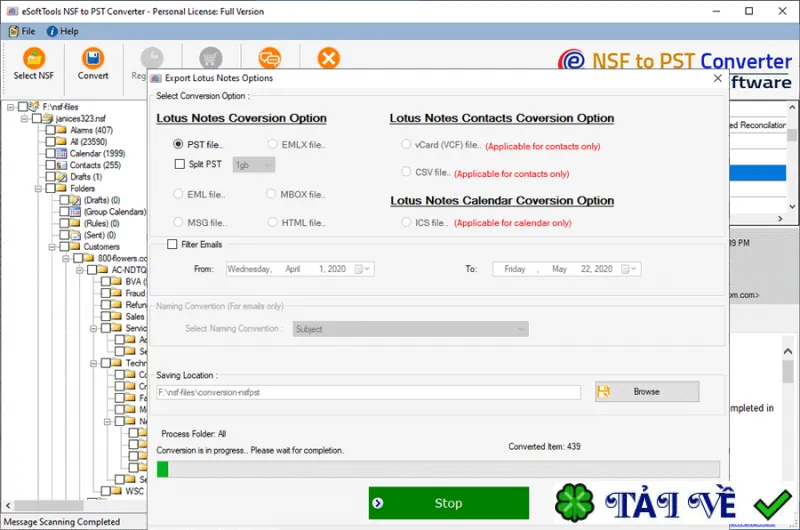
Task: Click the shopping cart buy icon
Action: click(210, 58)
